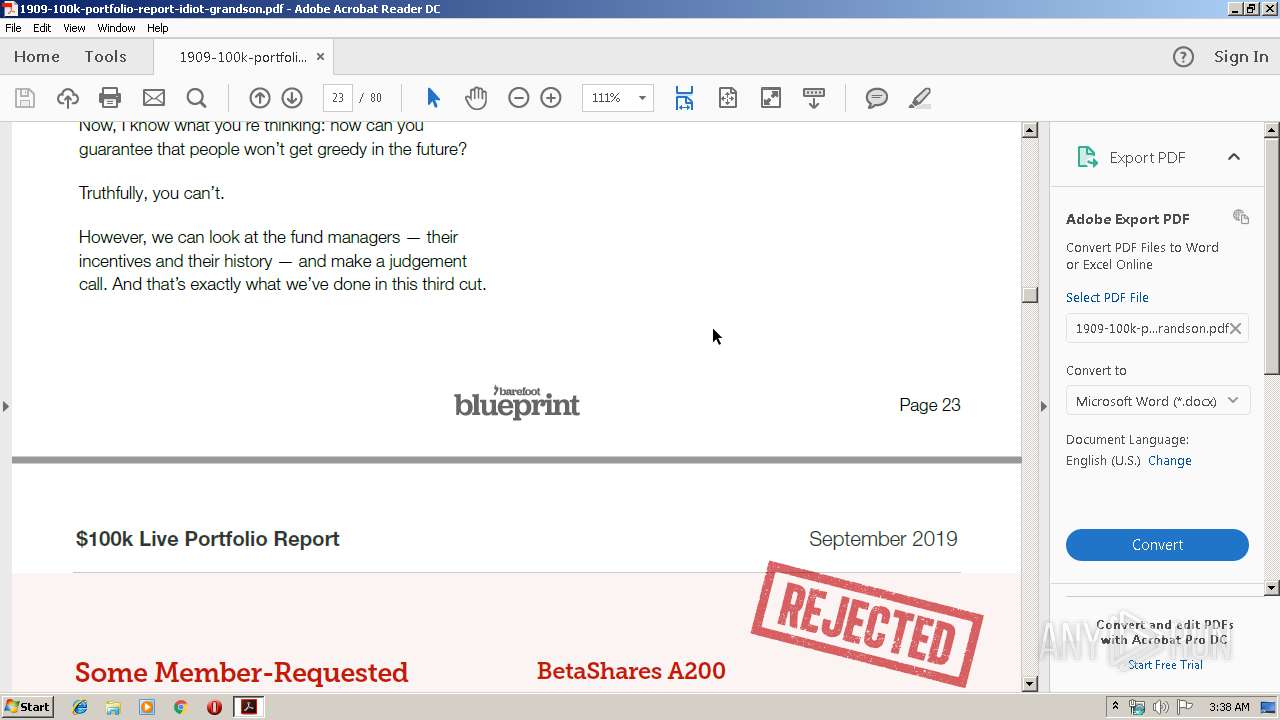1280x720 pixels.
Task: Click the Start Free Trial link
Action: point(1165,665)
